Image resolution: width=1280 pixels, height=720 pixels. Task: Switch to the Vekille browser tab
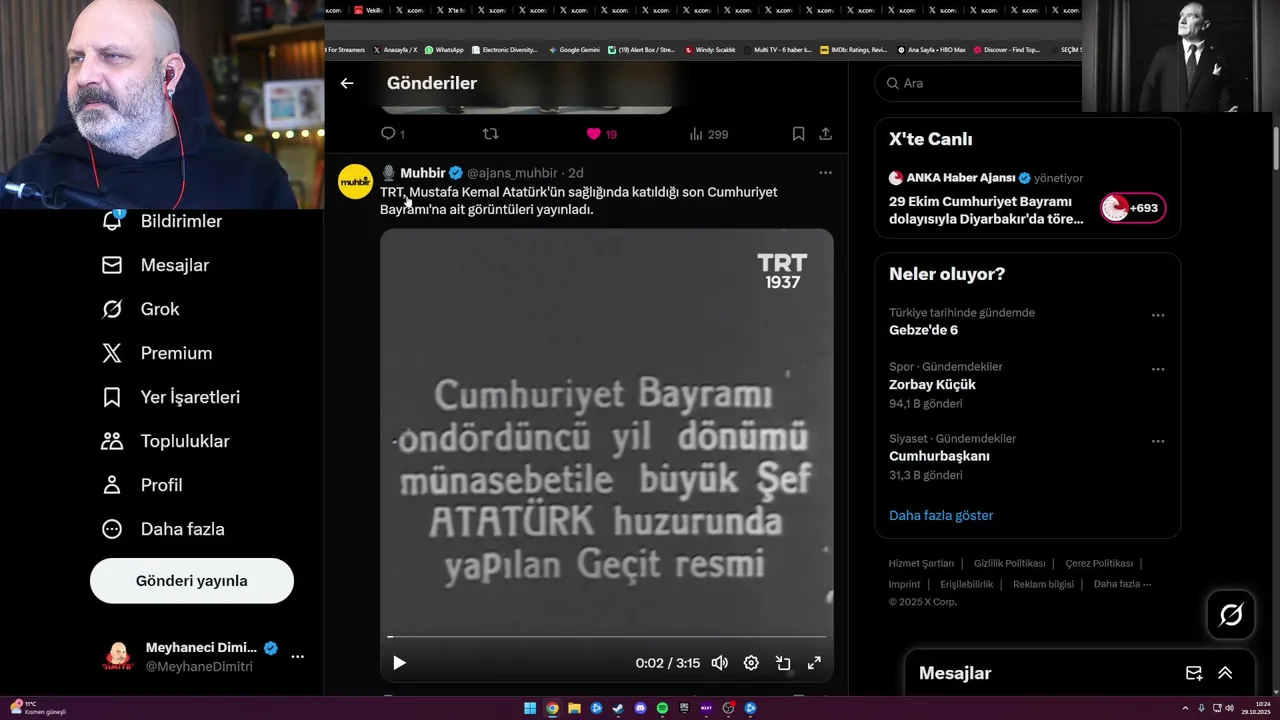pos(370,10)
